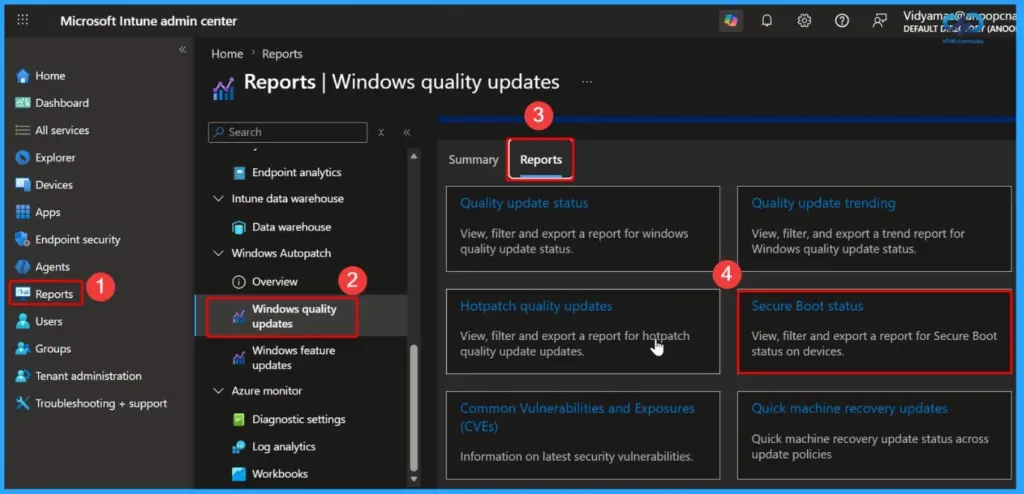
Task: Click the Log analytics icon
Action: click(239, 447)
